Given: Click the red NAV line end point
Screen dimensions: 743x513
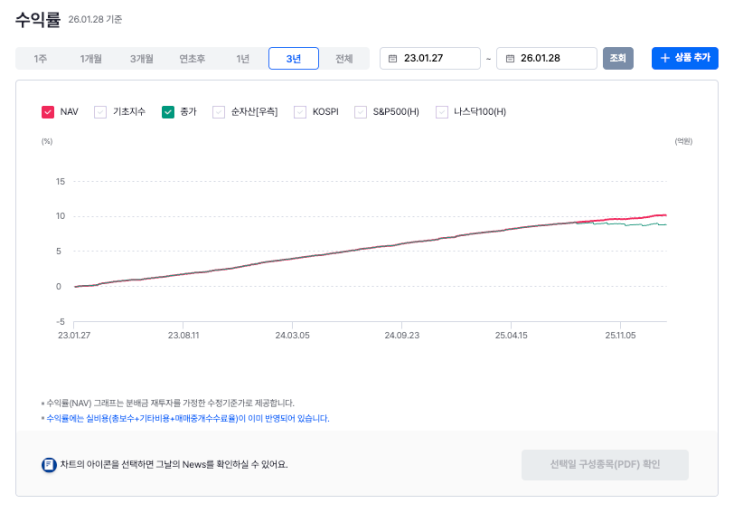Looking at the screenshot, I should point(665,216).
